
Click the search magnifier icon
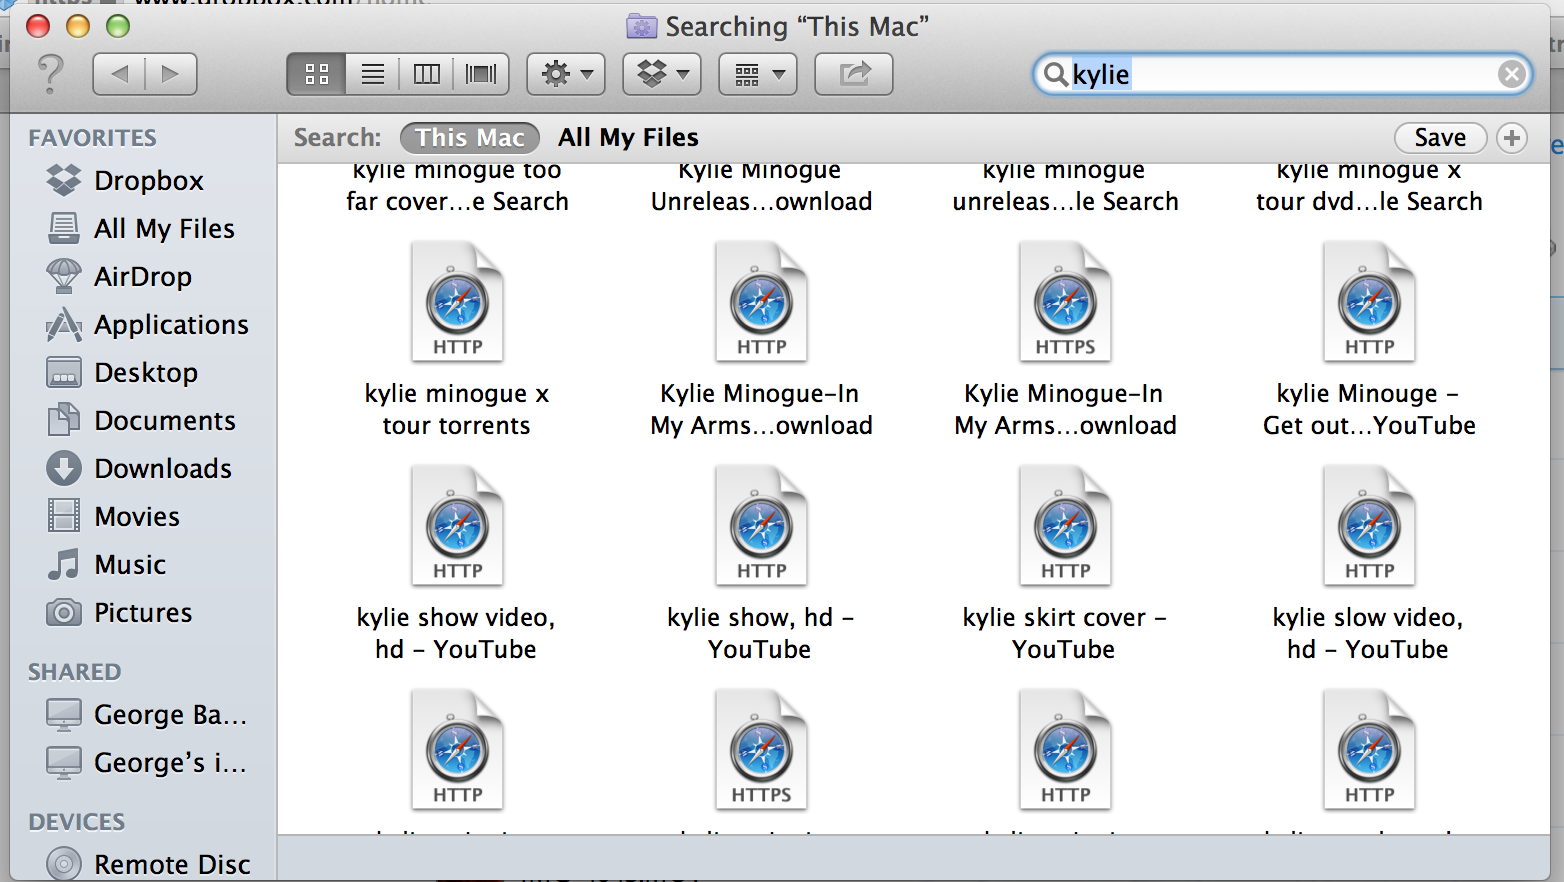pos(1054,74)
